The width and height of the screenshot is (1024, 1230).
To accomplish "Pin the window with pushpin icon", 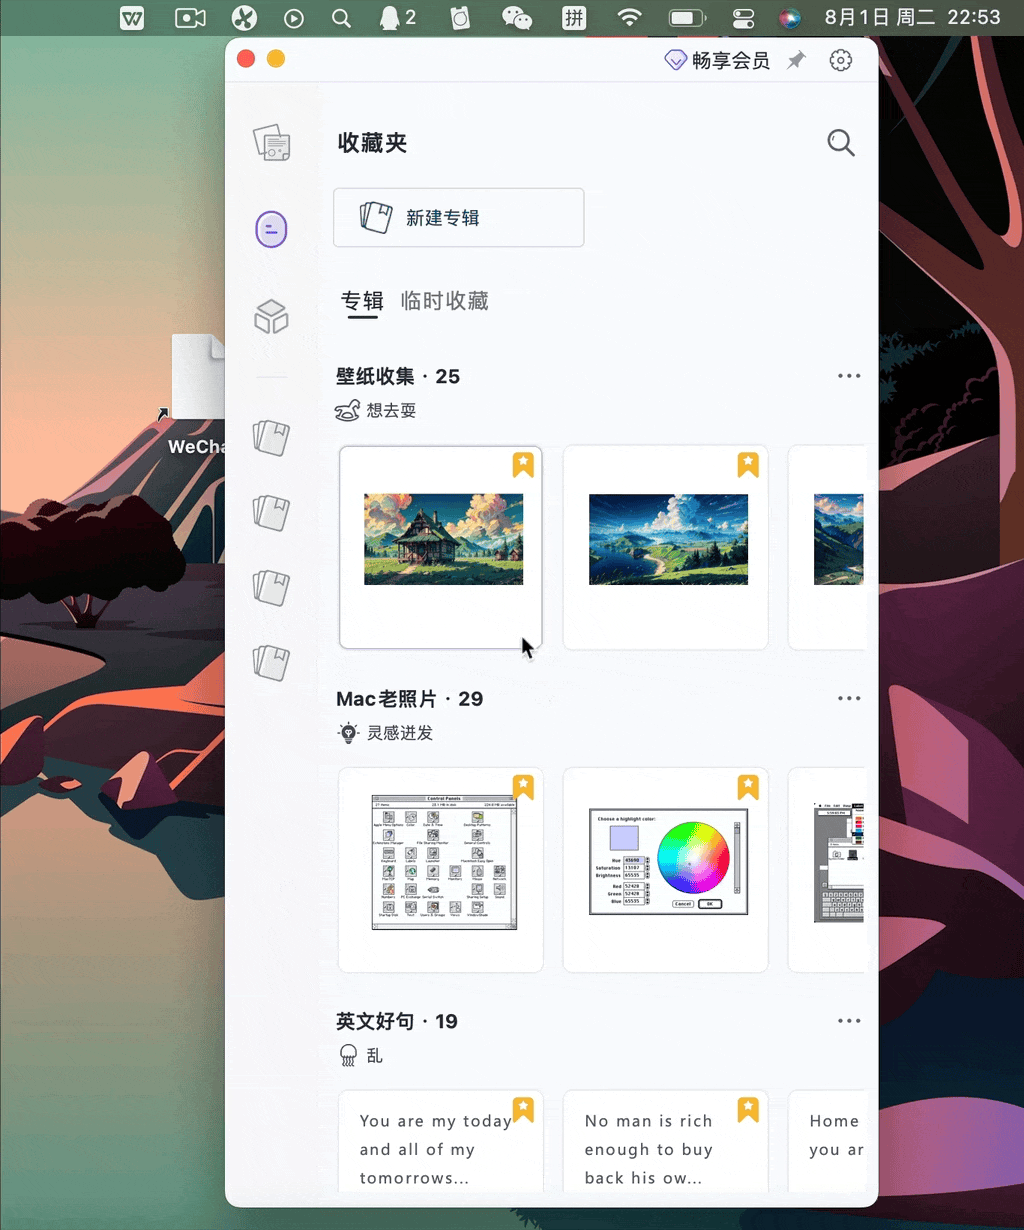I will (796, 60).
